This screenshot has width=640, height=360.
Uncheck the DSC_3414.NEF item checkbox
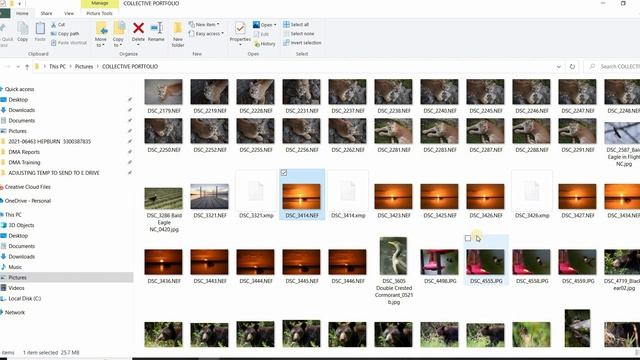[284, 173]
